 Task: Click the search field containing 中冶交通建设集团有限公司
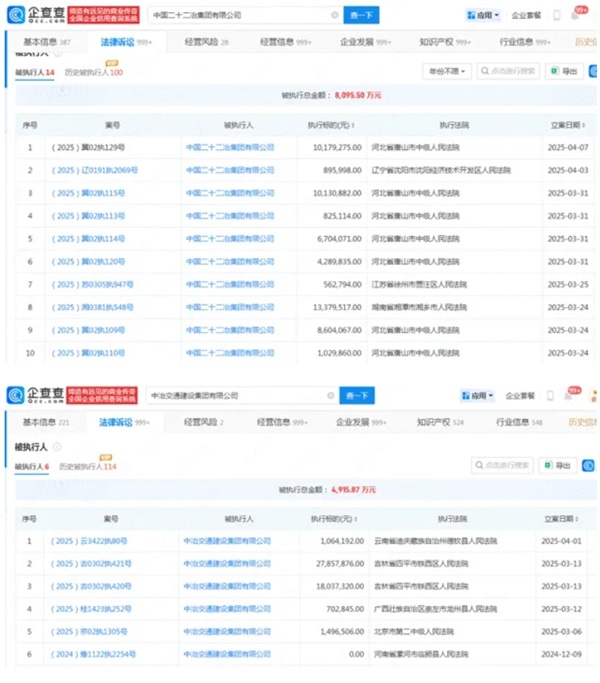238,396
